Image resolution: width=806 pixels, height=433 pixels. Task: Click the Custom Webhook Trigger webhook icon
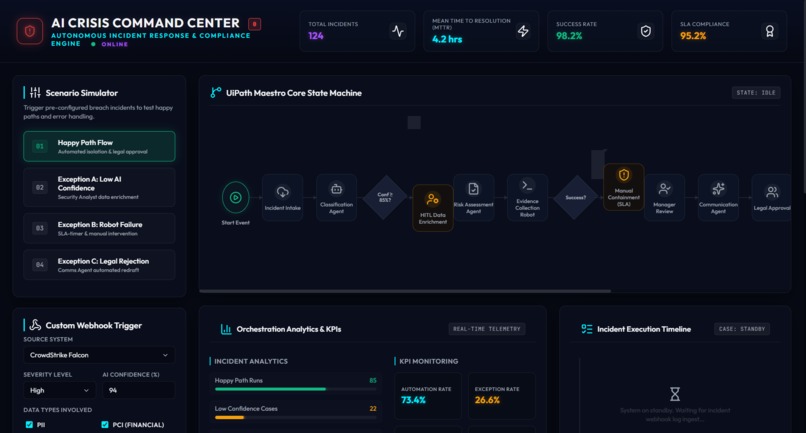coord(35,325)
